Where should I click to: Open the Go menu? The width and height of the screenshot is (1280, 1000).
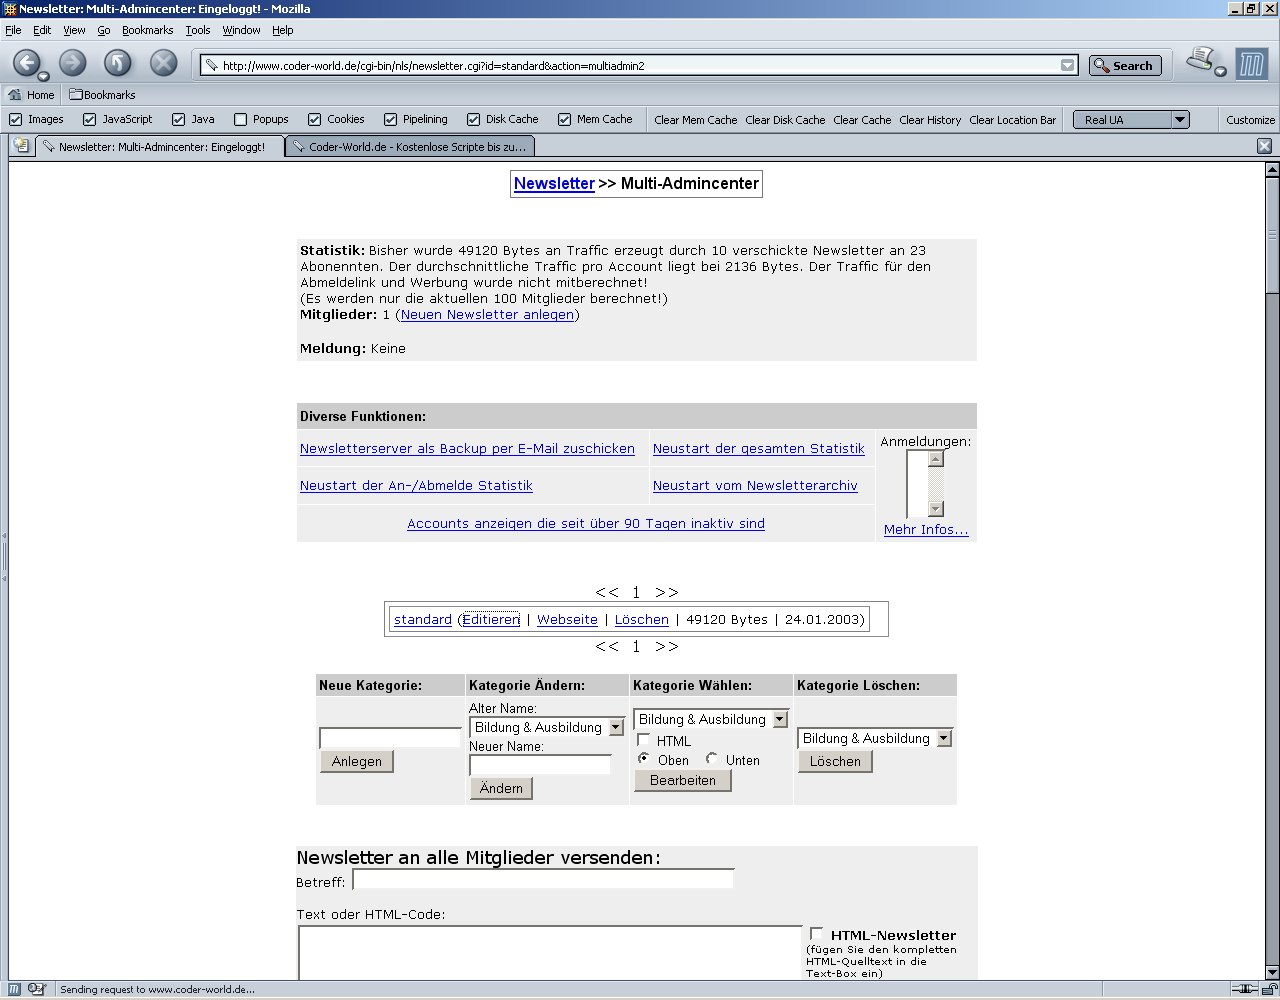(x=104, y=30)
